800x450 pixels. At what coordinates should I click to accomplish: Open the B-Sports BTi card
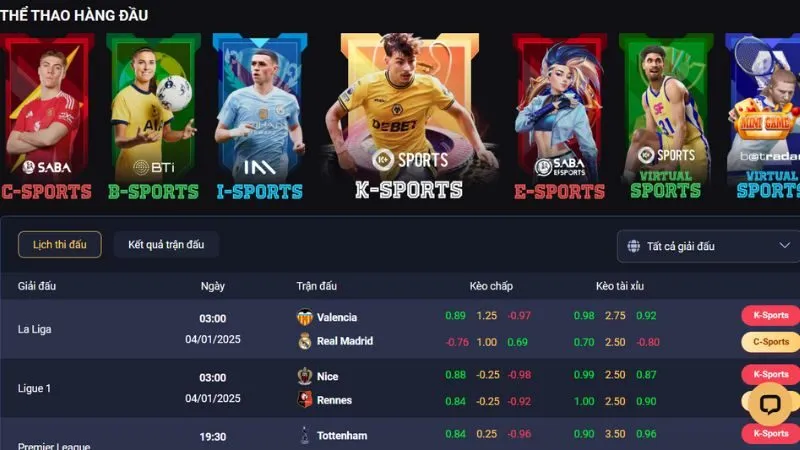(x=153, y=116)
